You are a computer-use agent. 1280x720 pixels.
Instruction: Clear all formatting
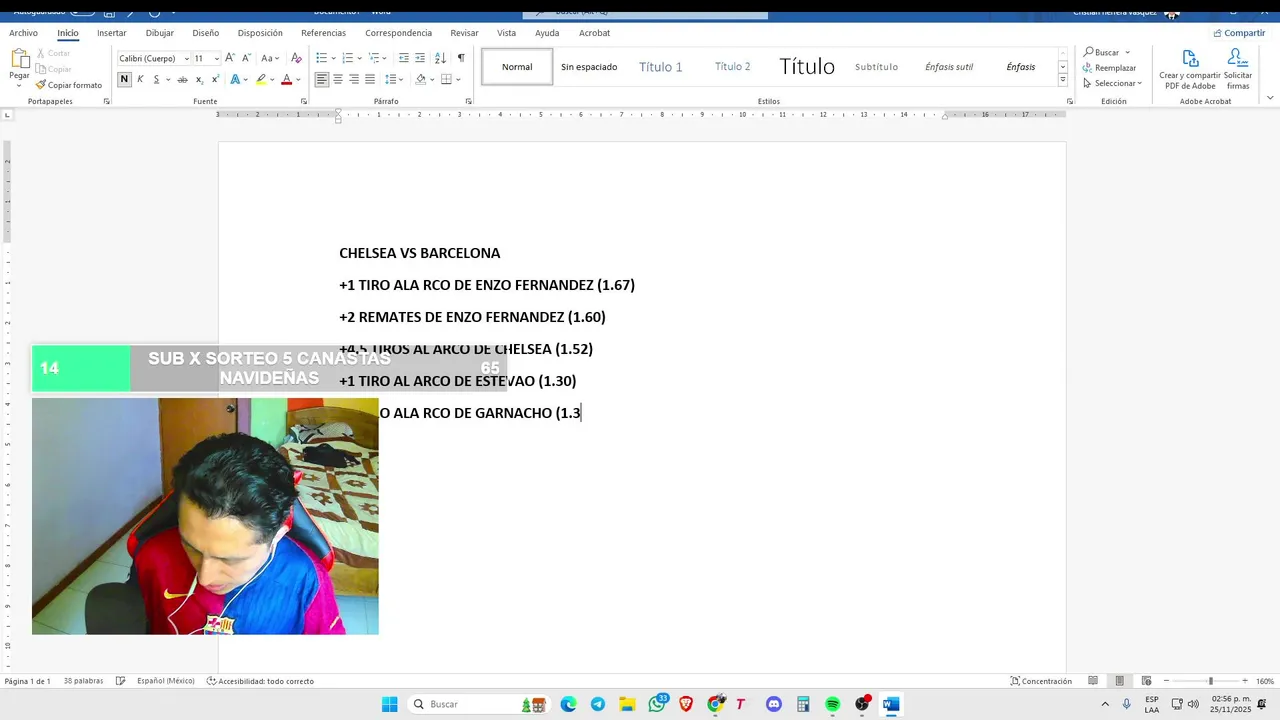(296, 58)
